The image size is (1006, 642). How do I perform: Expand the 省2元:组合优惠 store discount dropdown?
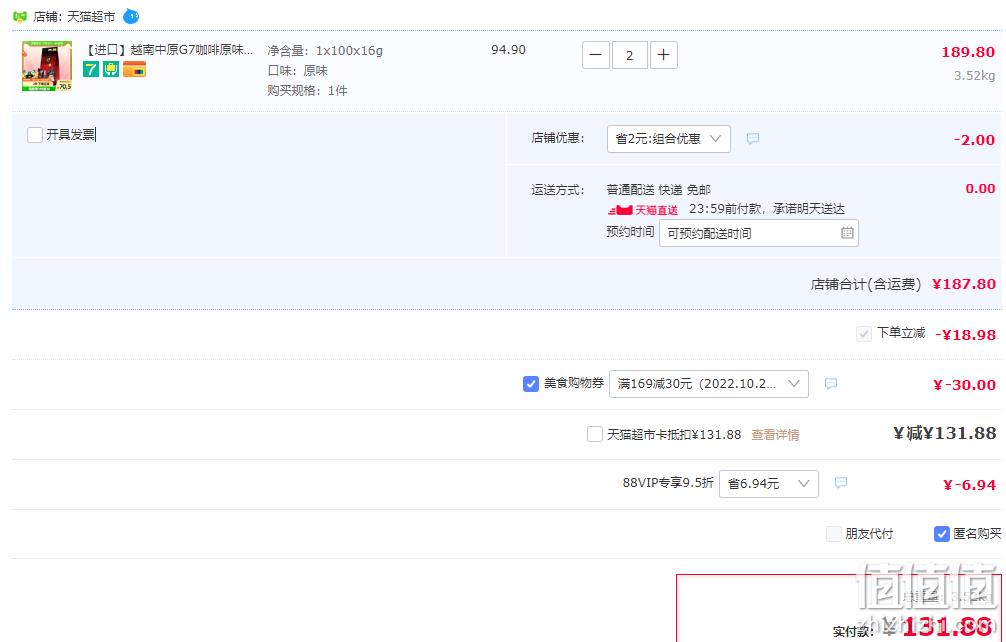pos(669,139)
